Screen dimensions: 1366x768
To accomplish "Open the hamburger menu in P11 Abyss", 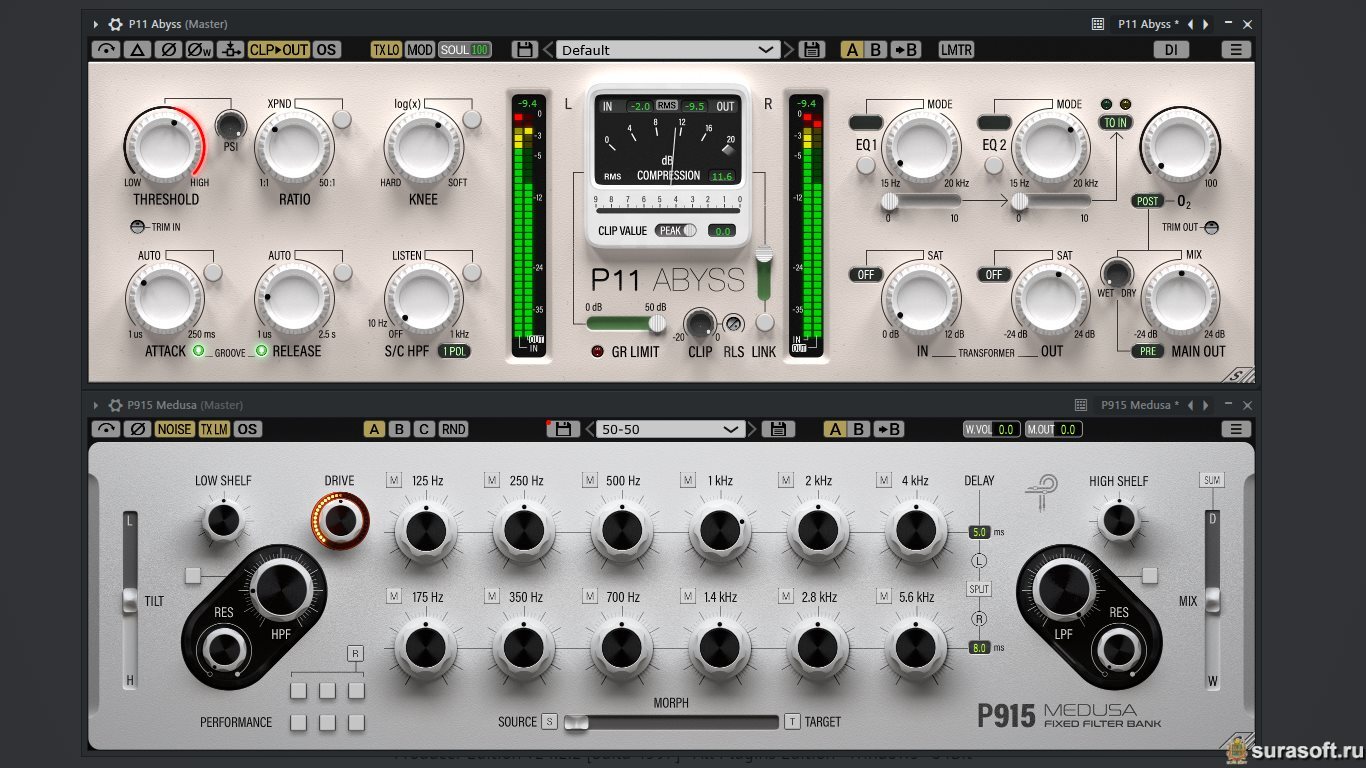I will (1236, 50).
